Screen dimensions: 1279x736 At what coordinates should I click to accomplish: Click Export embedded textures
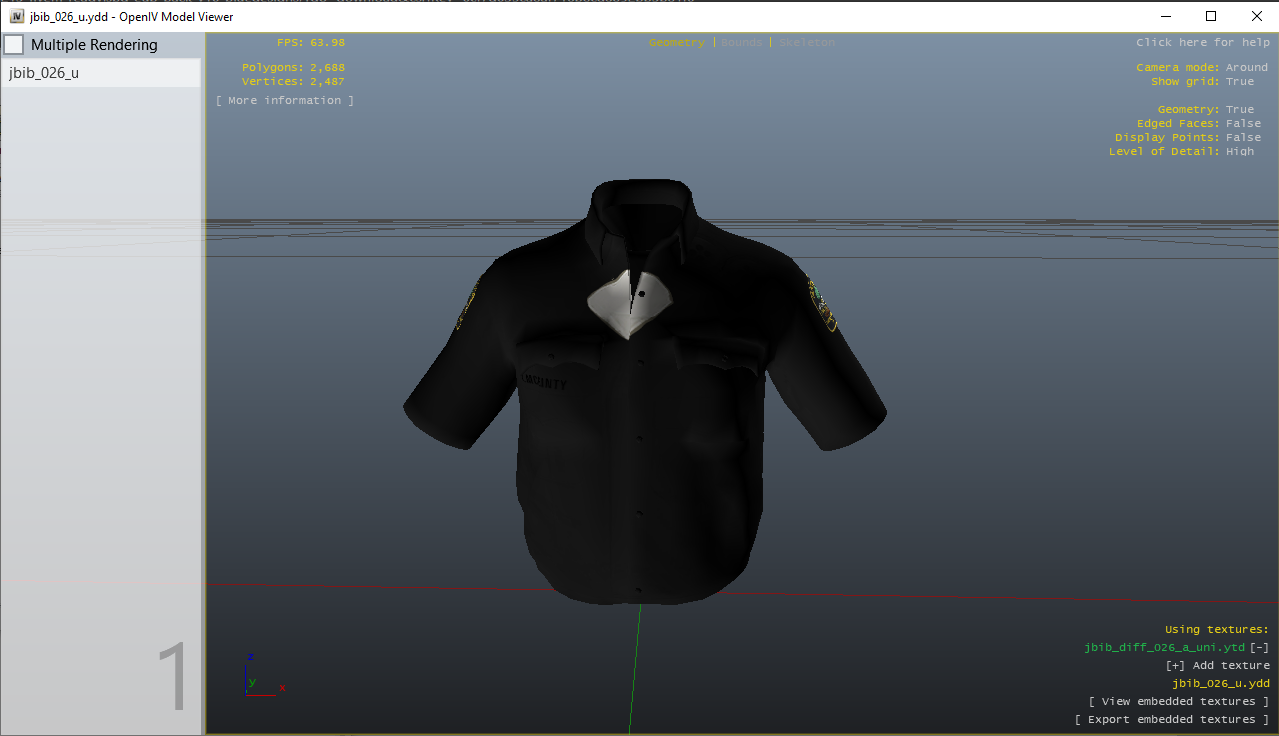1172,720
